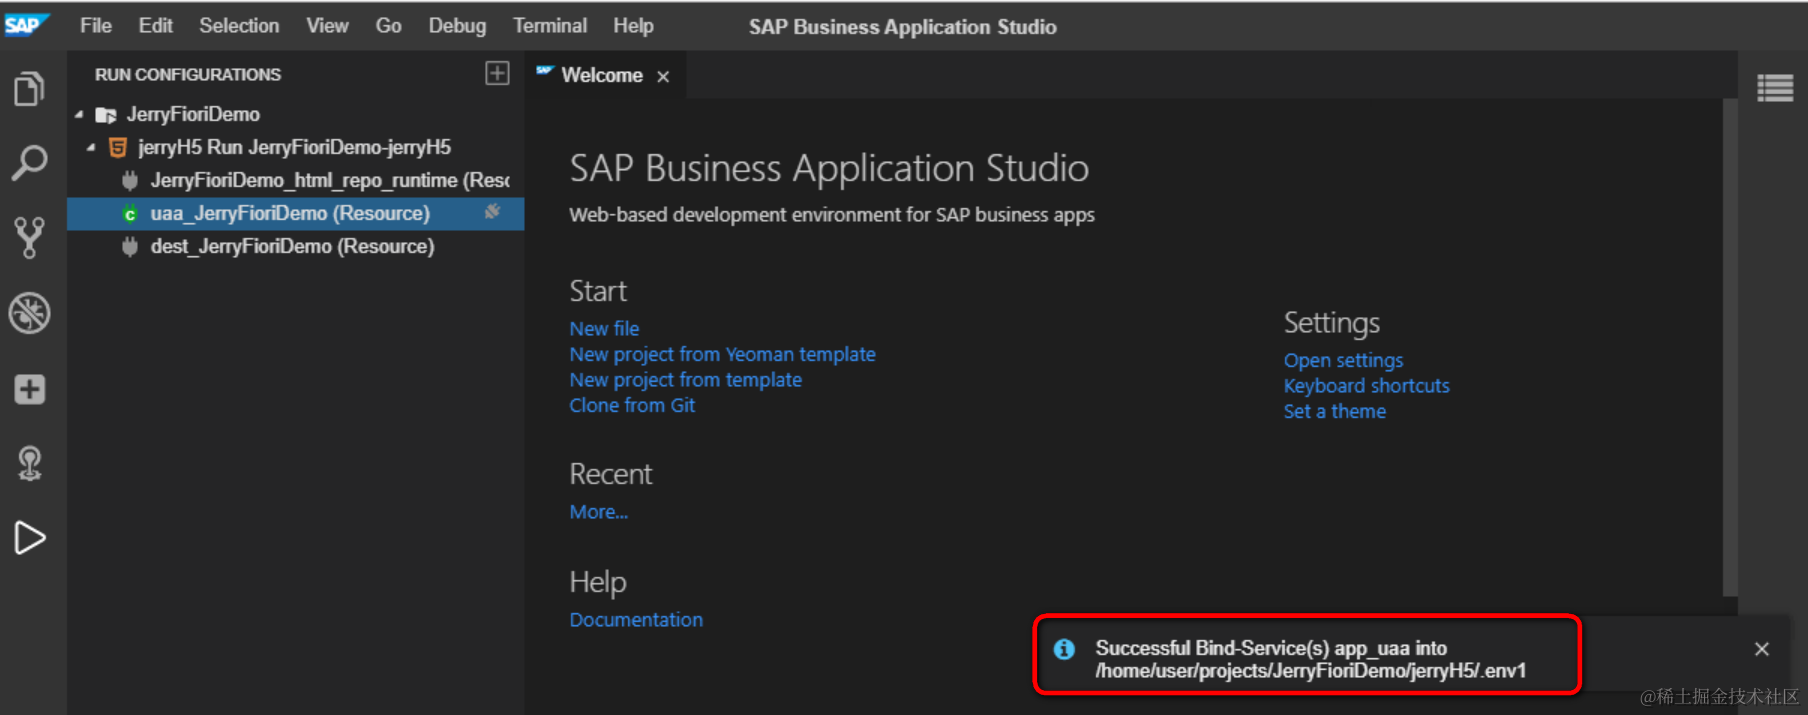1808x715 pixels.
Task: Open the Debug no-bug icon
Action: click(x=29, y=313)
